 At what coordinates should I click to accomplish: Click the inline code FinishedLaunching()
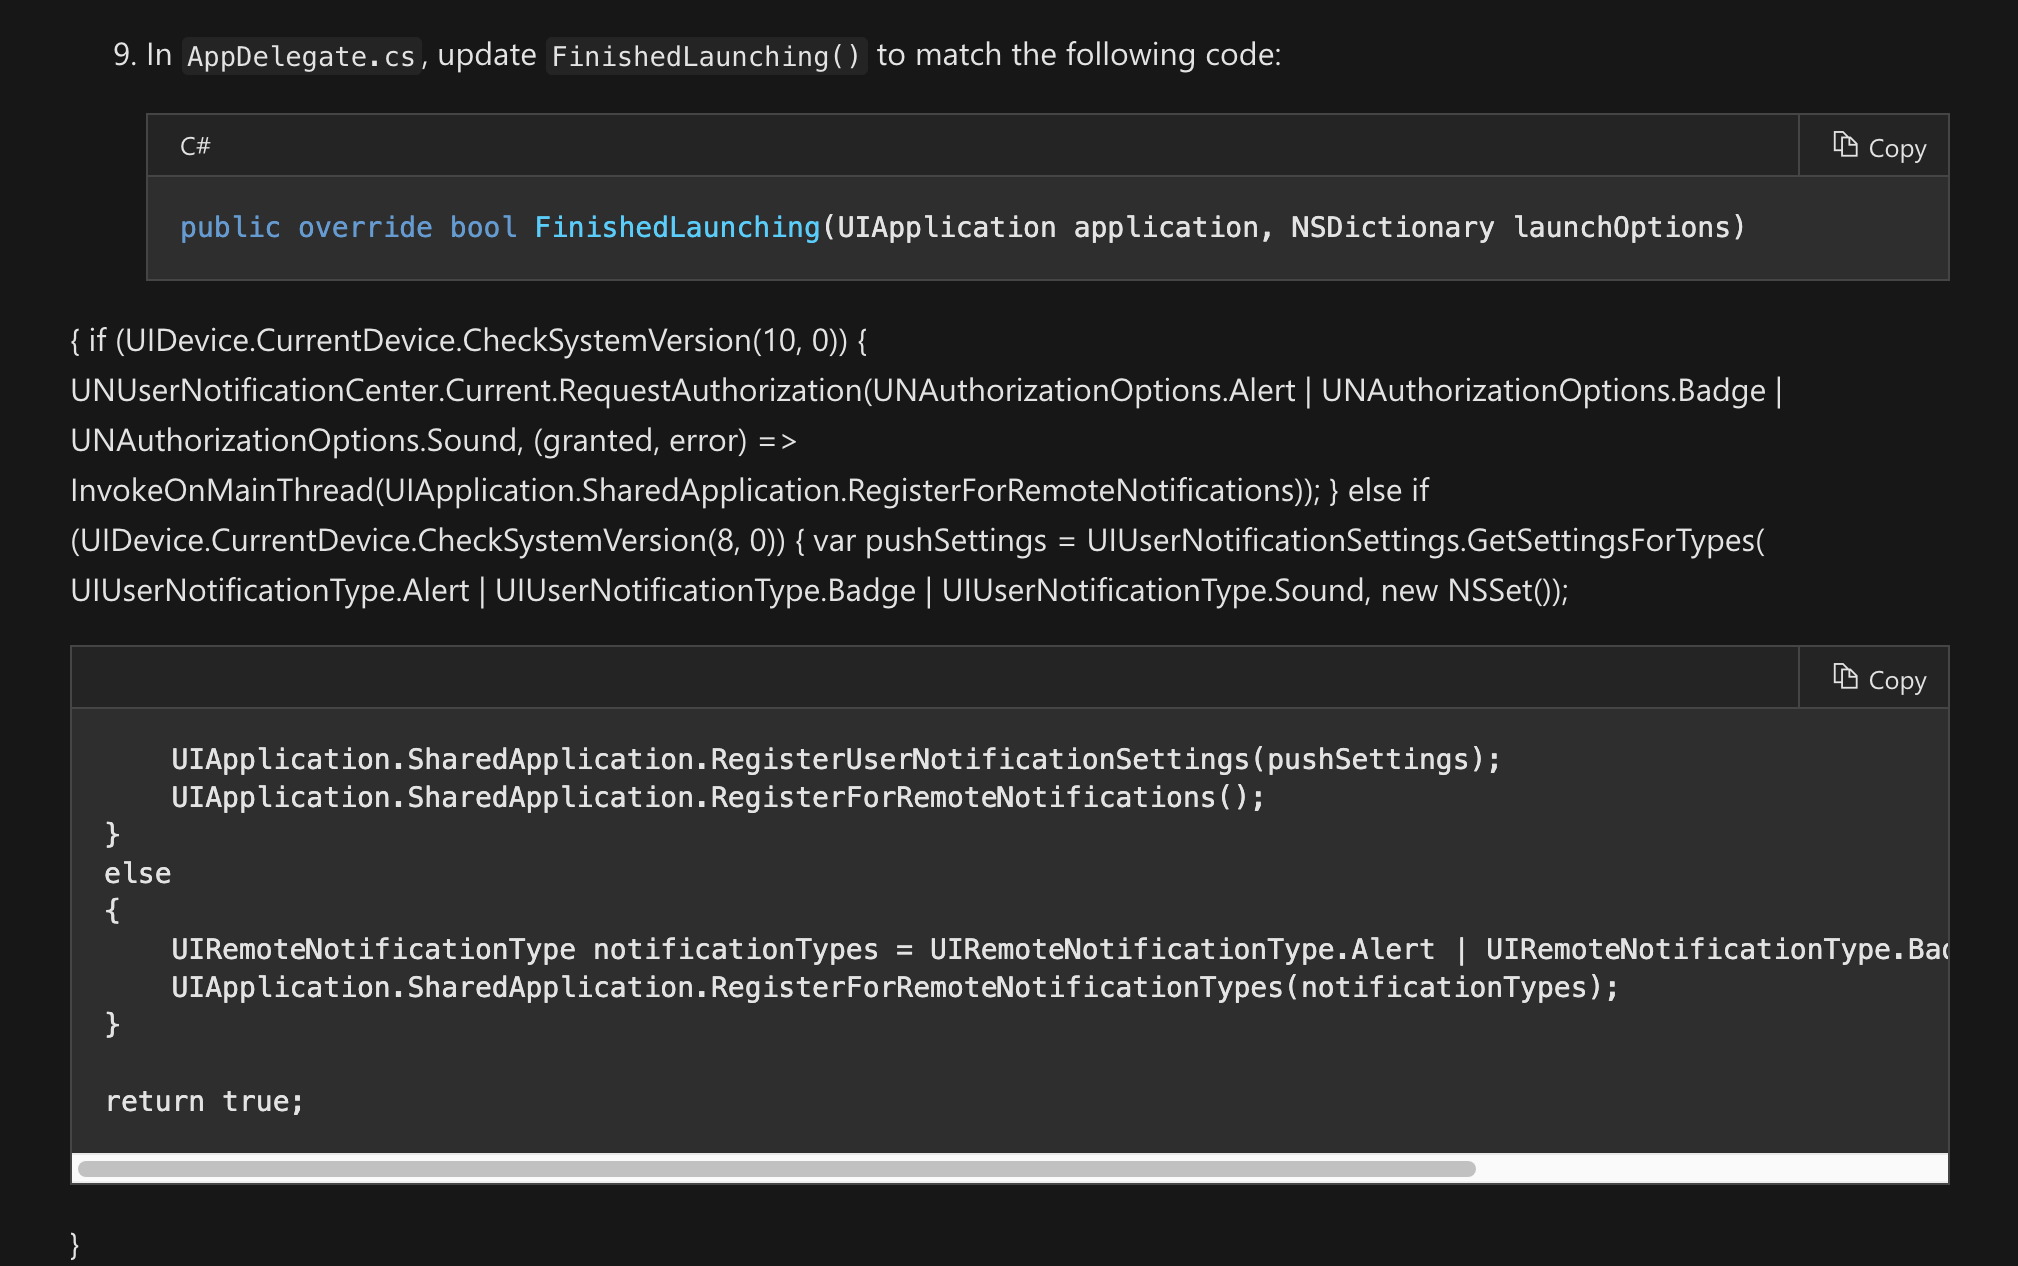coord(705,55)
